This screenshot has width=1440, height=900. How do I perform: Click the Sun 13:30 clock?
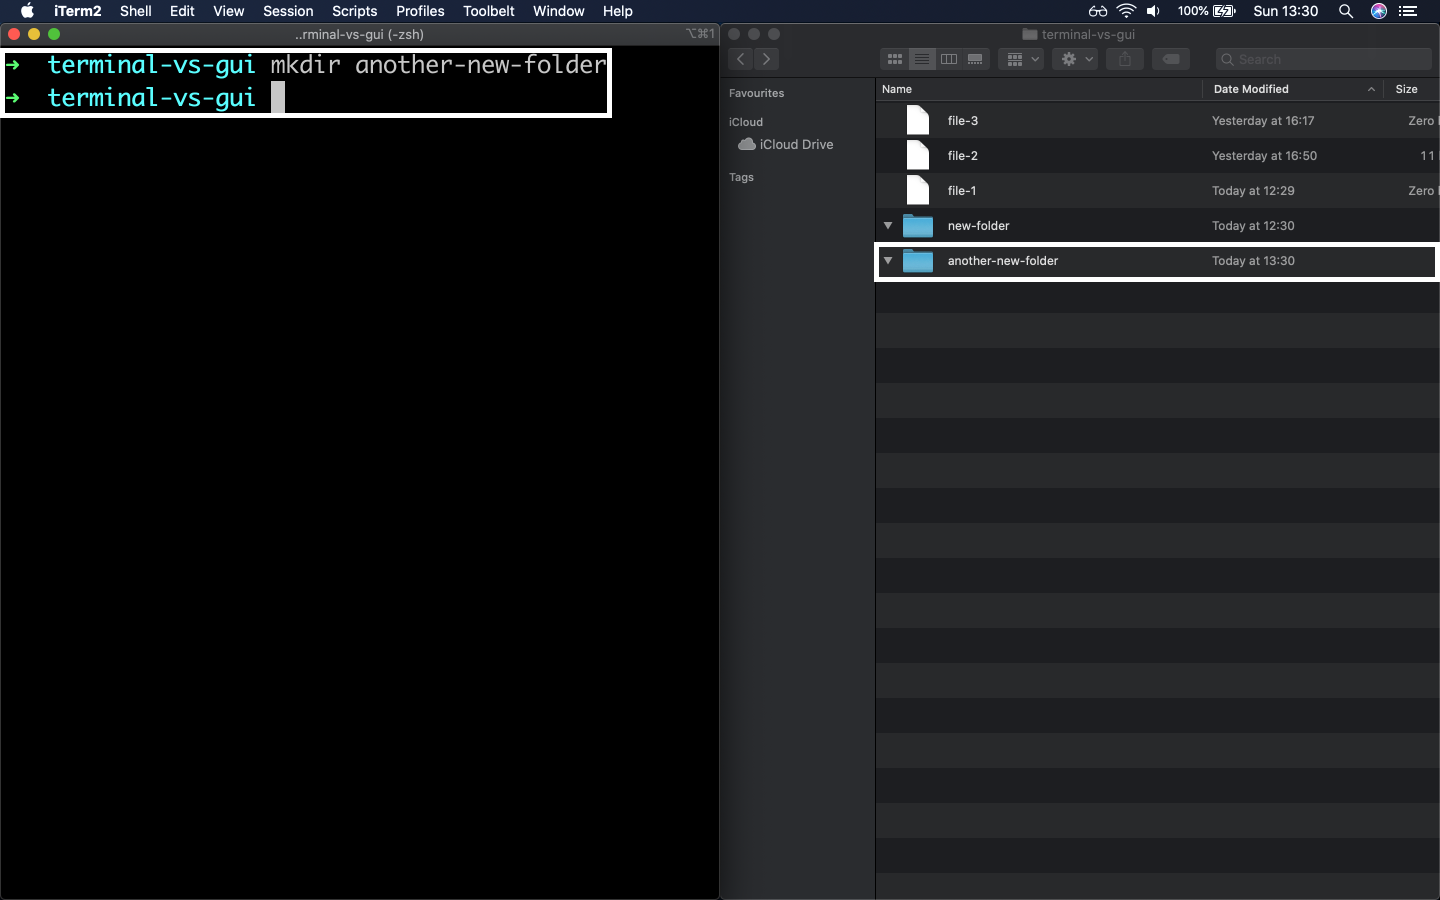[x=1285, y=11]
